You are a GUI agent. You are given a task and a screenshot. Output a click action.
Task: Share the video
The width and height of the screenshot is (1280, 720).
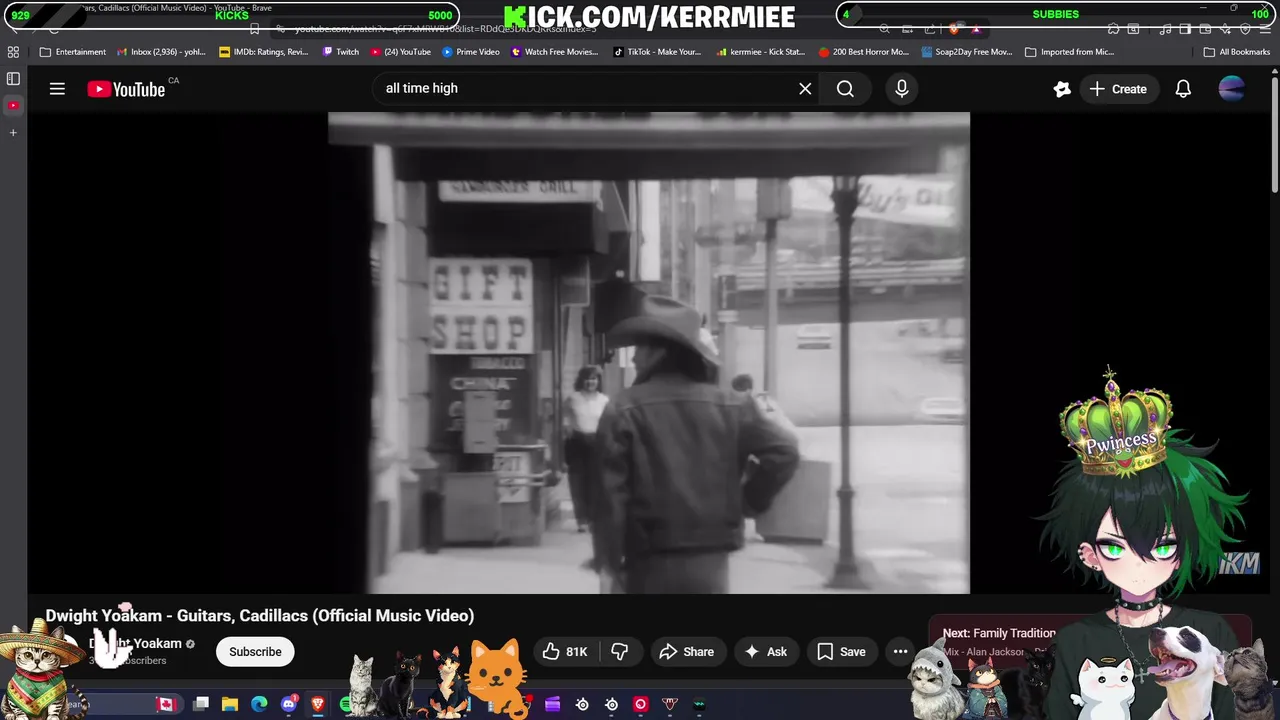tap(687, 651)
